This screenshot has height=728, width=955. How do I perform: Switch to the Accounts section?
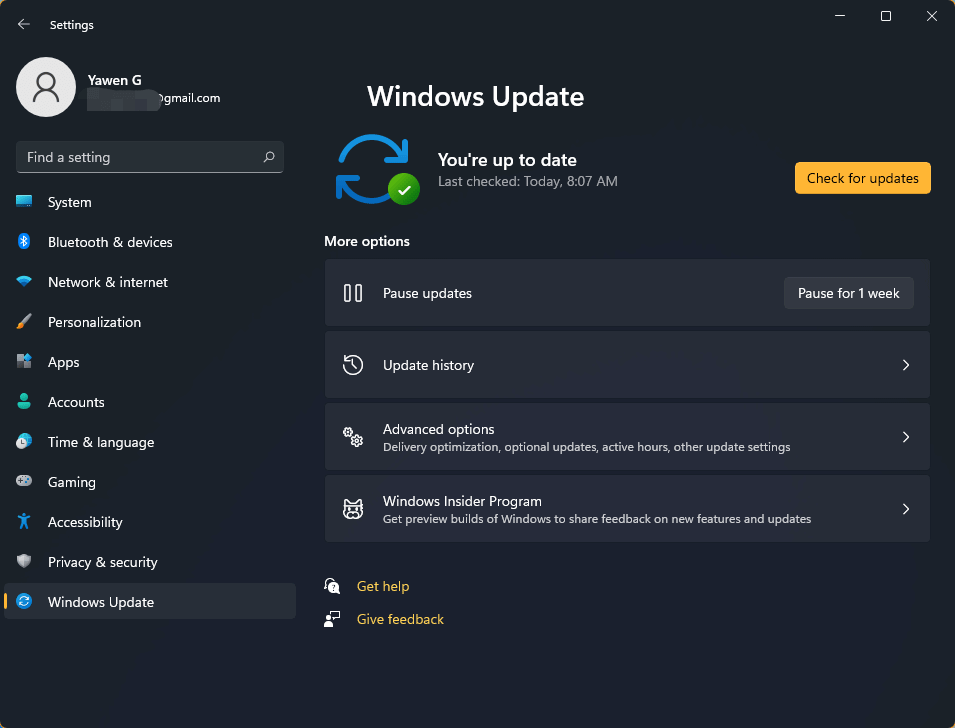pyautogui.click(x=75, y=402)
